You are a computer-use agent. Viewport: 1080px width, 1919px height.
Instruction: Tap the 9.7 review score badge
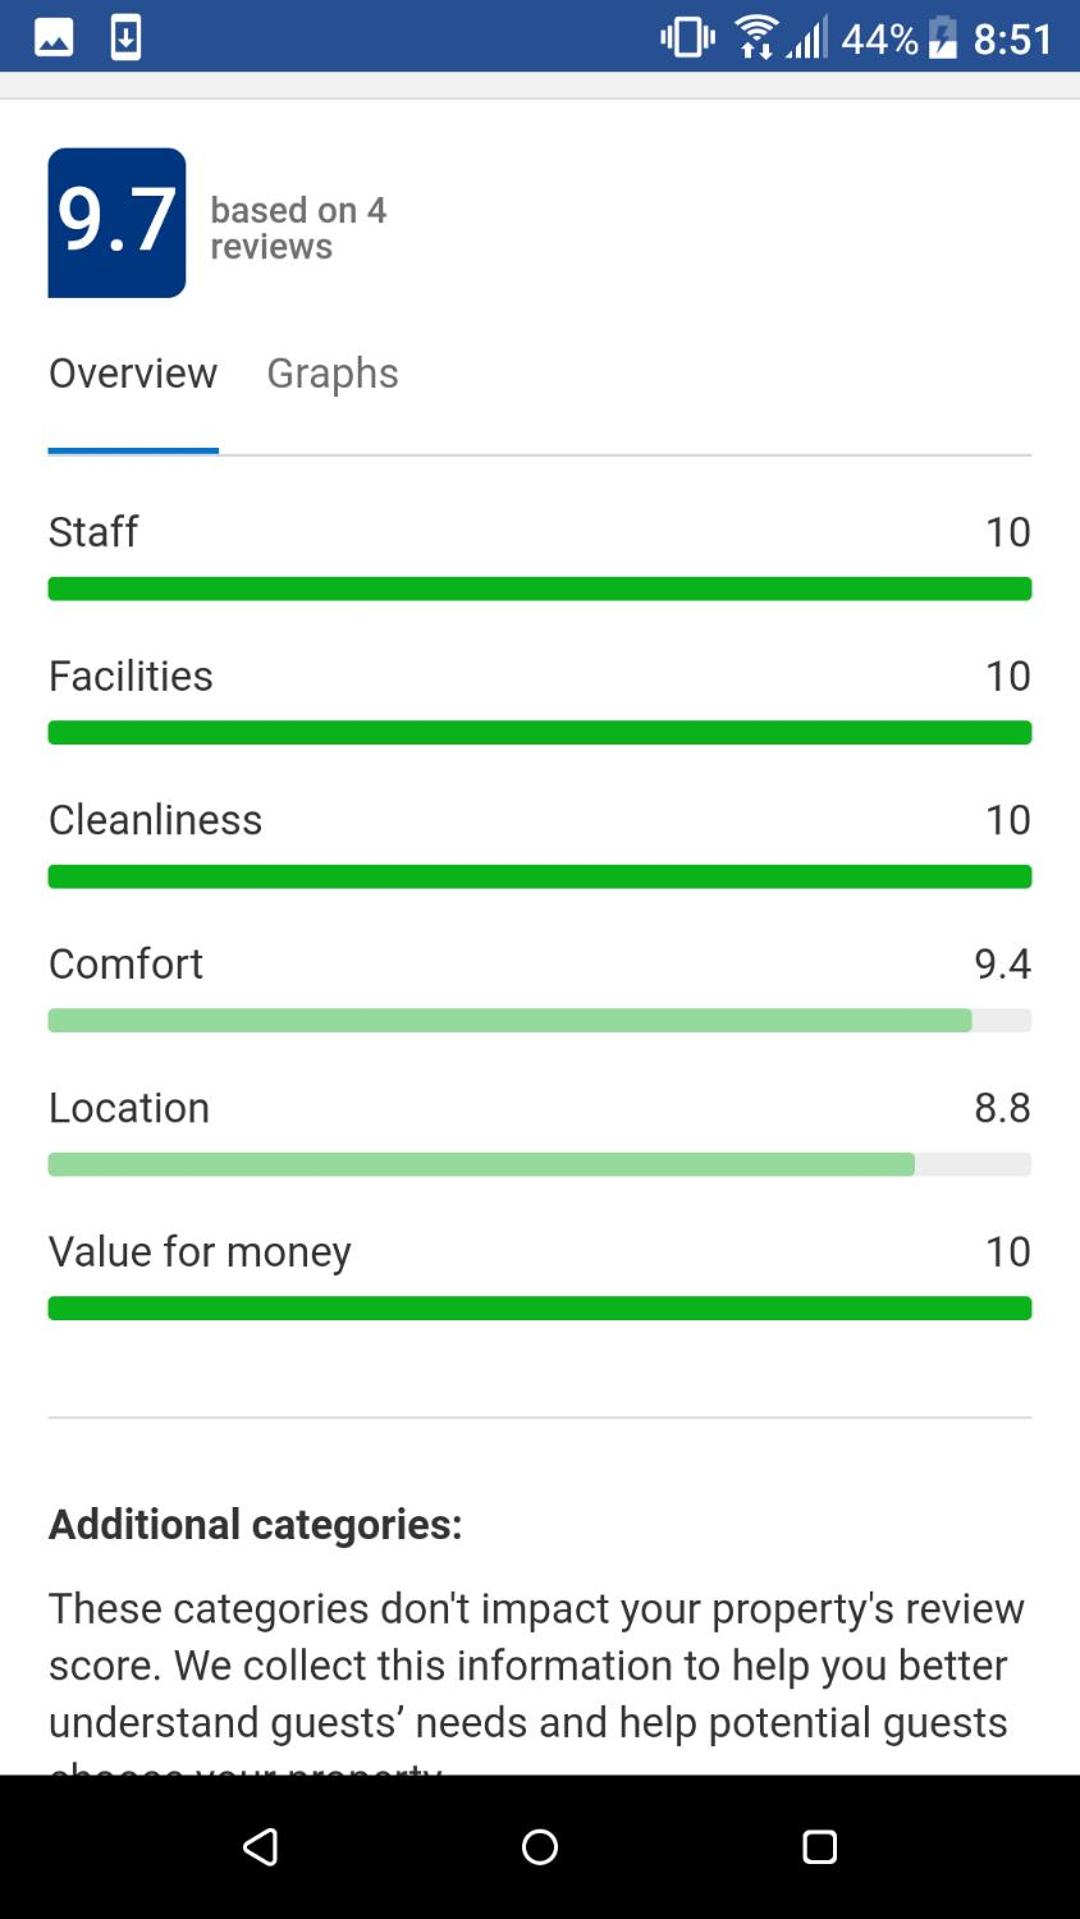pyautogui.click(x=117, y=222)
